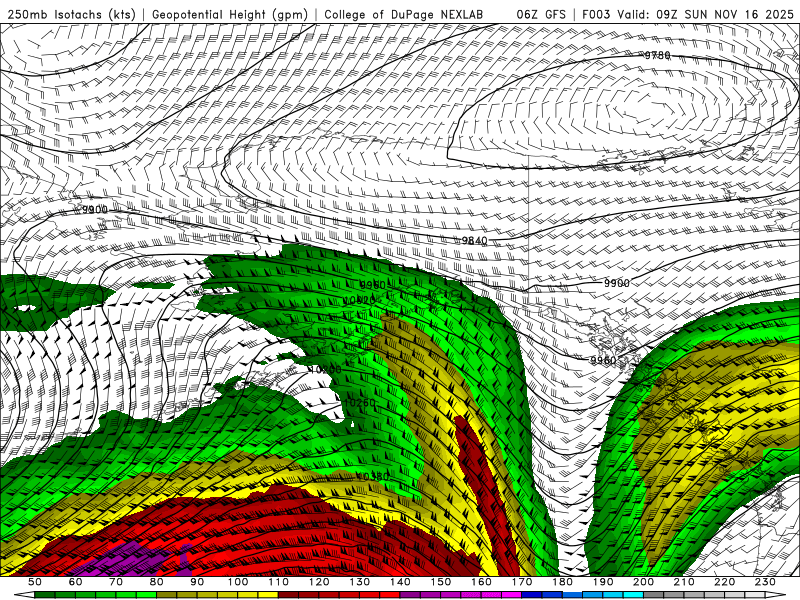
Task: Click the 'Geopotential Height (gpm)' title text
Action: pos(230,15)
